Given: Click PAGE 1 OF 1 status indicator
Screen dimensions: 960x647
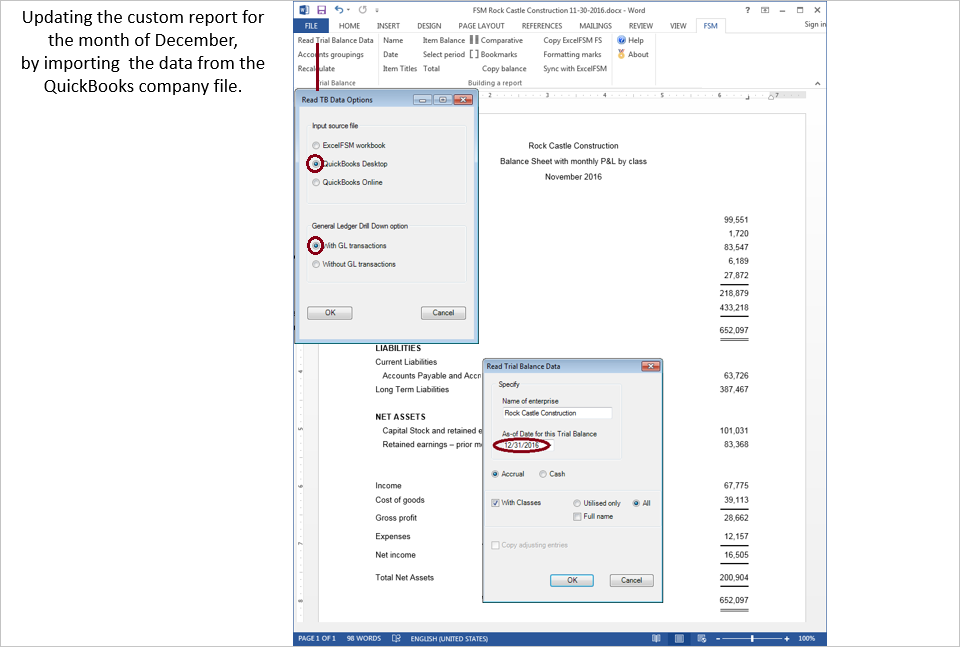Looking at the screenshot, I should point(317,638).
